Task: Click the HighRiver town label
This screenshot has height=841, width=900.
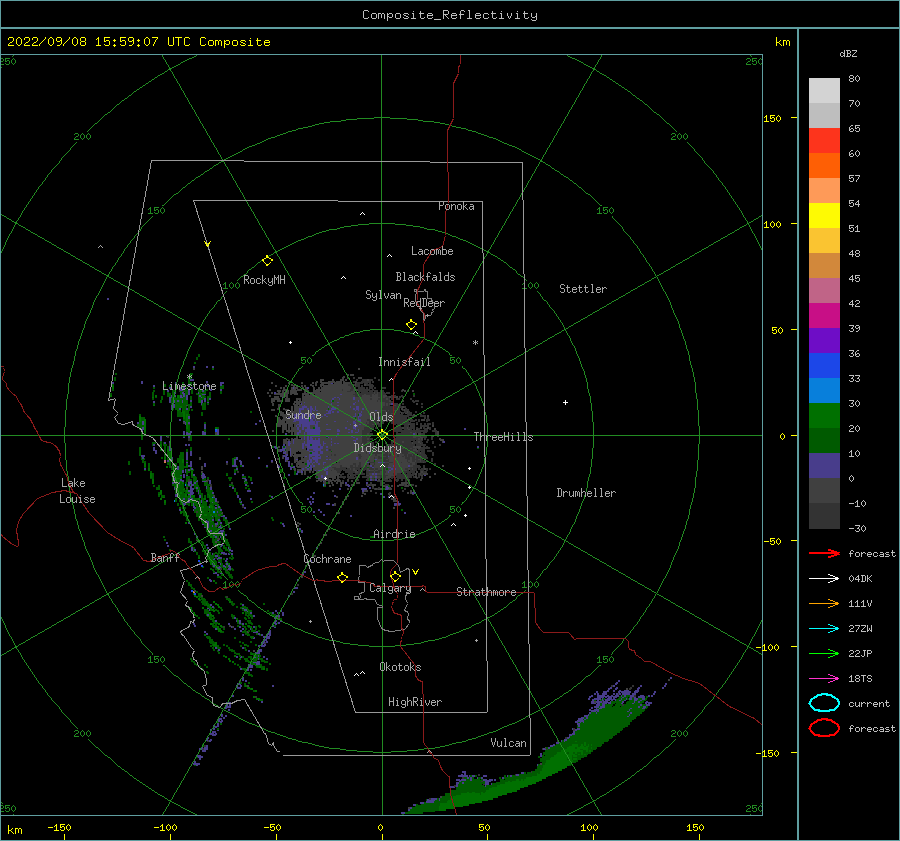Action: click(x=415, y=702)
